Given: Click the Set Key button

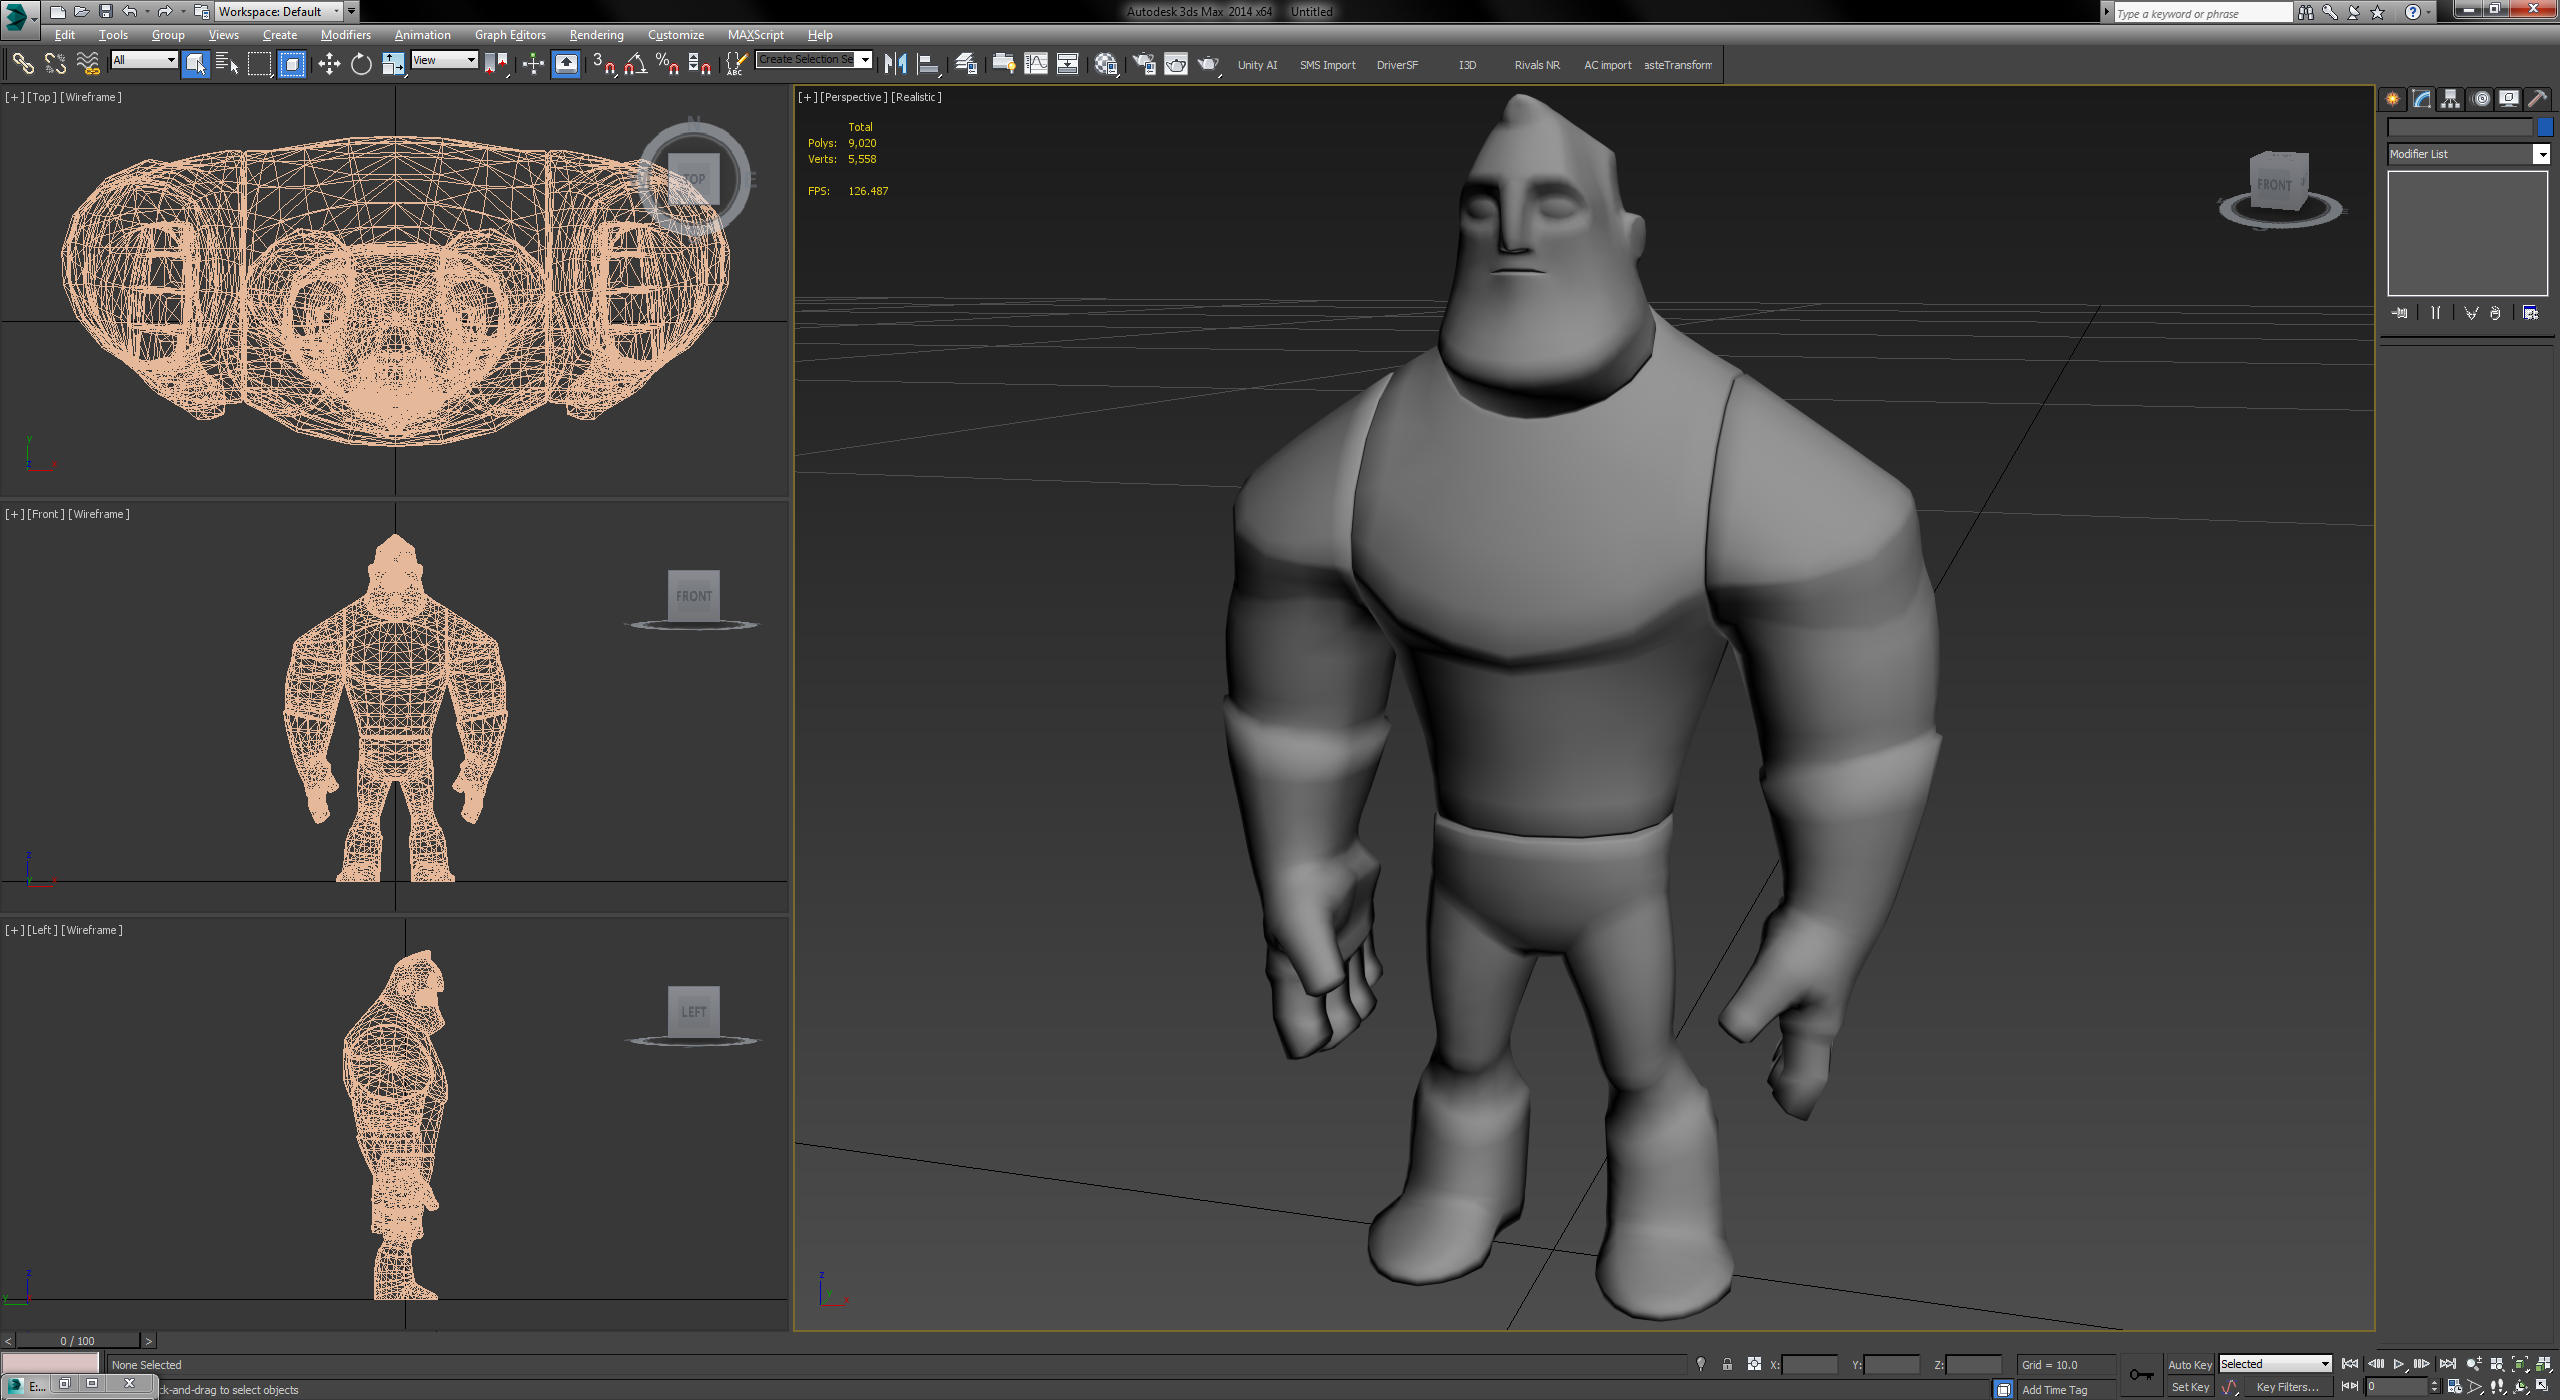Looking at the screenshot, I should pyautogui.click(x=2191, y=1387).
